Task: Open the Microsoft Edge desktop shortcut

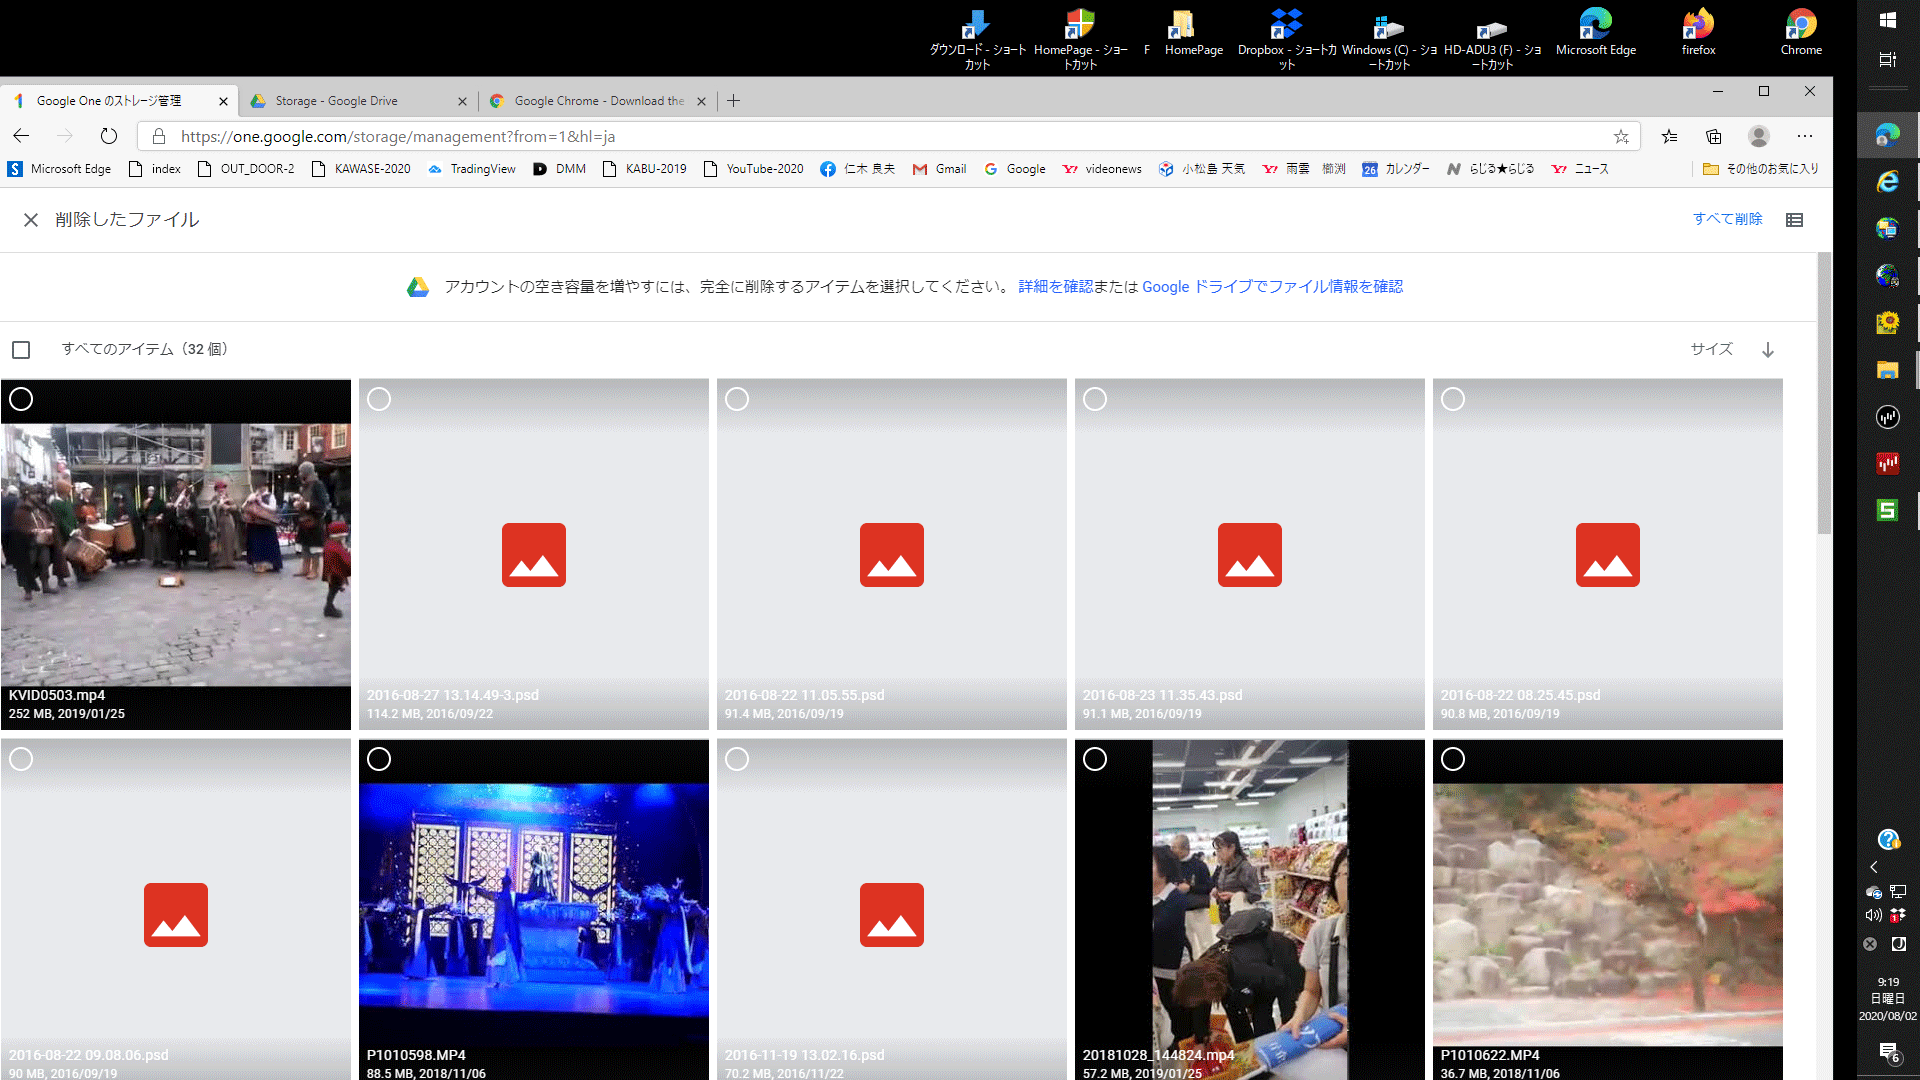Action: tap(1596, 32)
